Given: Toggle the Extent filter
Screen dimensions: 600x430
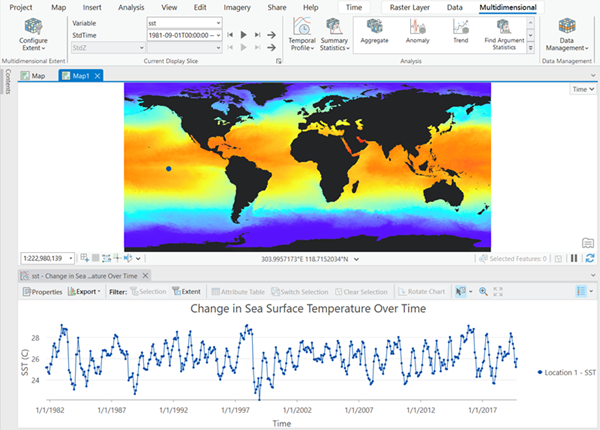Looking at the screenshot, I should [x=186, y=291].
